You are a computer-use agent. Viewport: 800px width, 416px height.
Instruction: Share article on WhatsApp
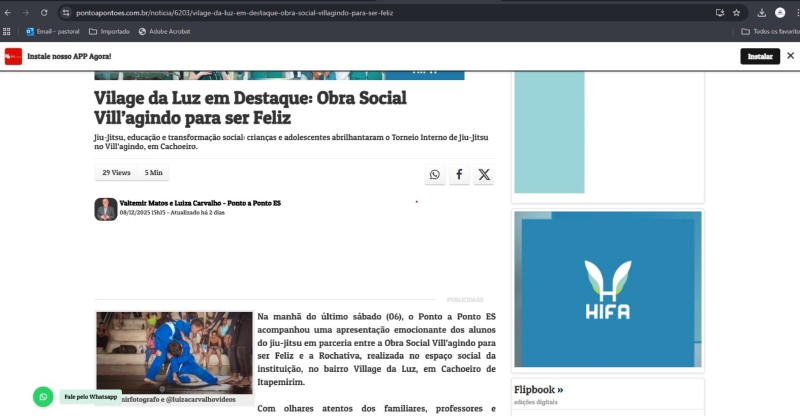[x=434, y=174]
